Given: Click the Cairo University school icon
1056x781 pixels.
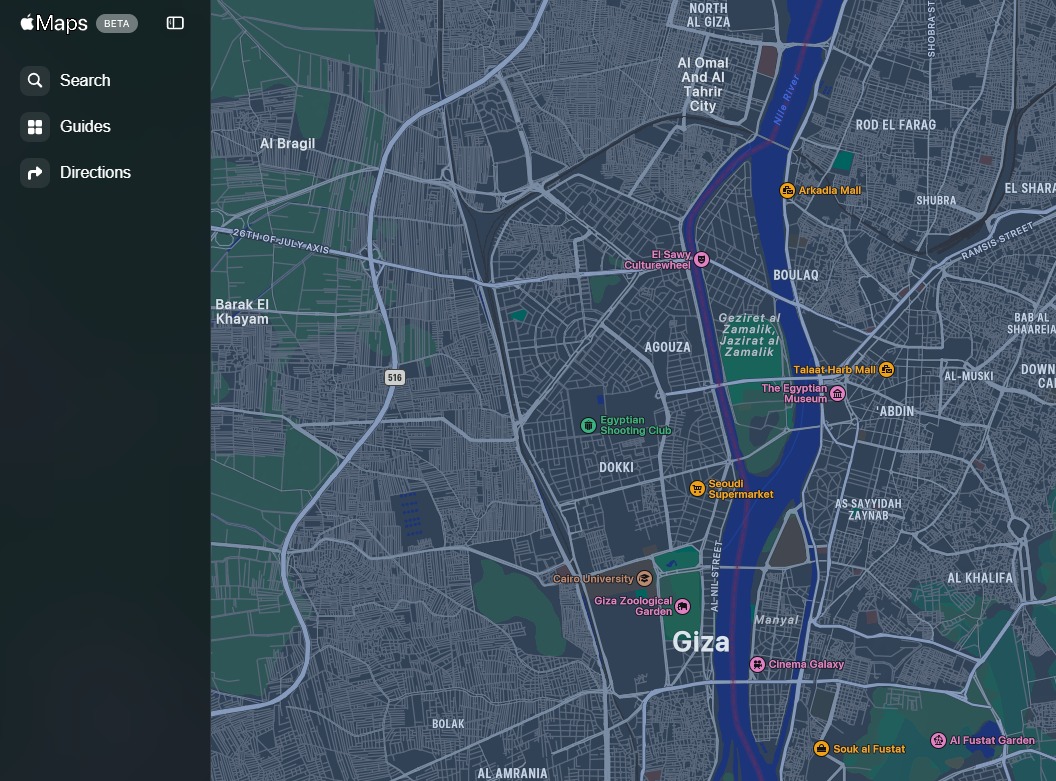Looking at the screenshot, I should (644, 578).
